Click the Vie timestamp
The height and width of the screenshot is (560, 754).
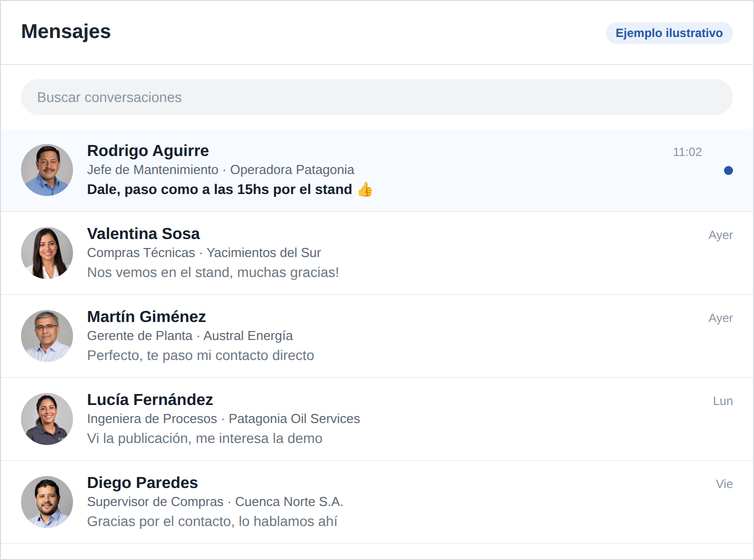tap(724, 484)
